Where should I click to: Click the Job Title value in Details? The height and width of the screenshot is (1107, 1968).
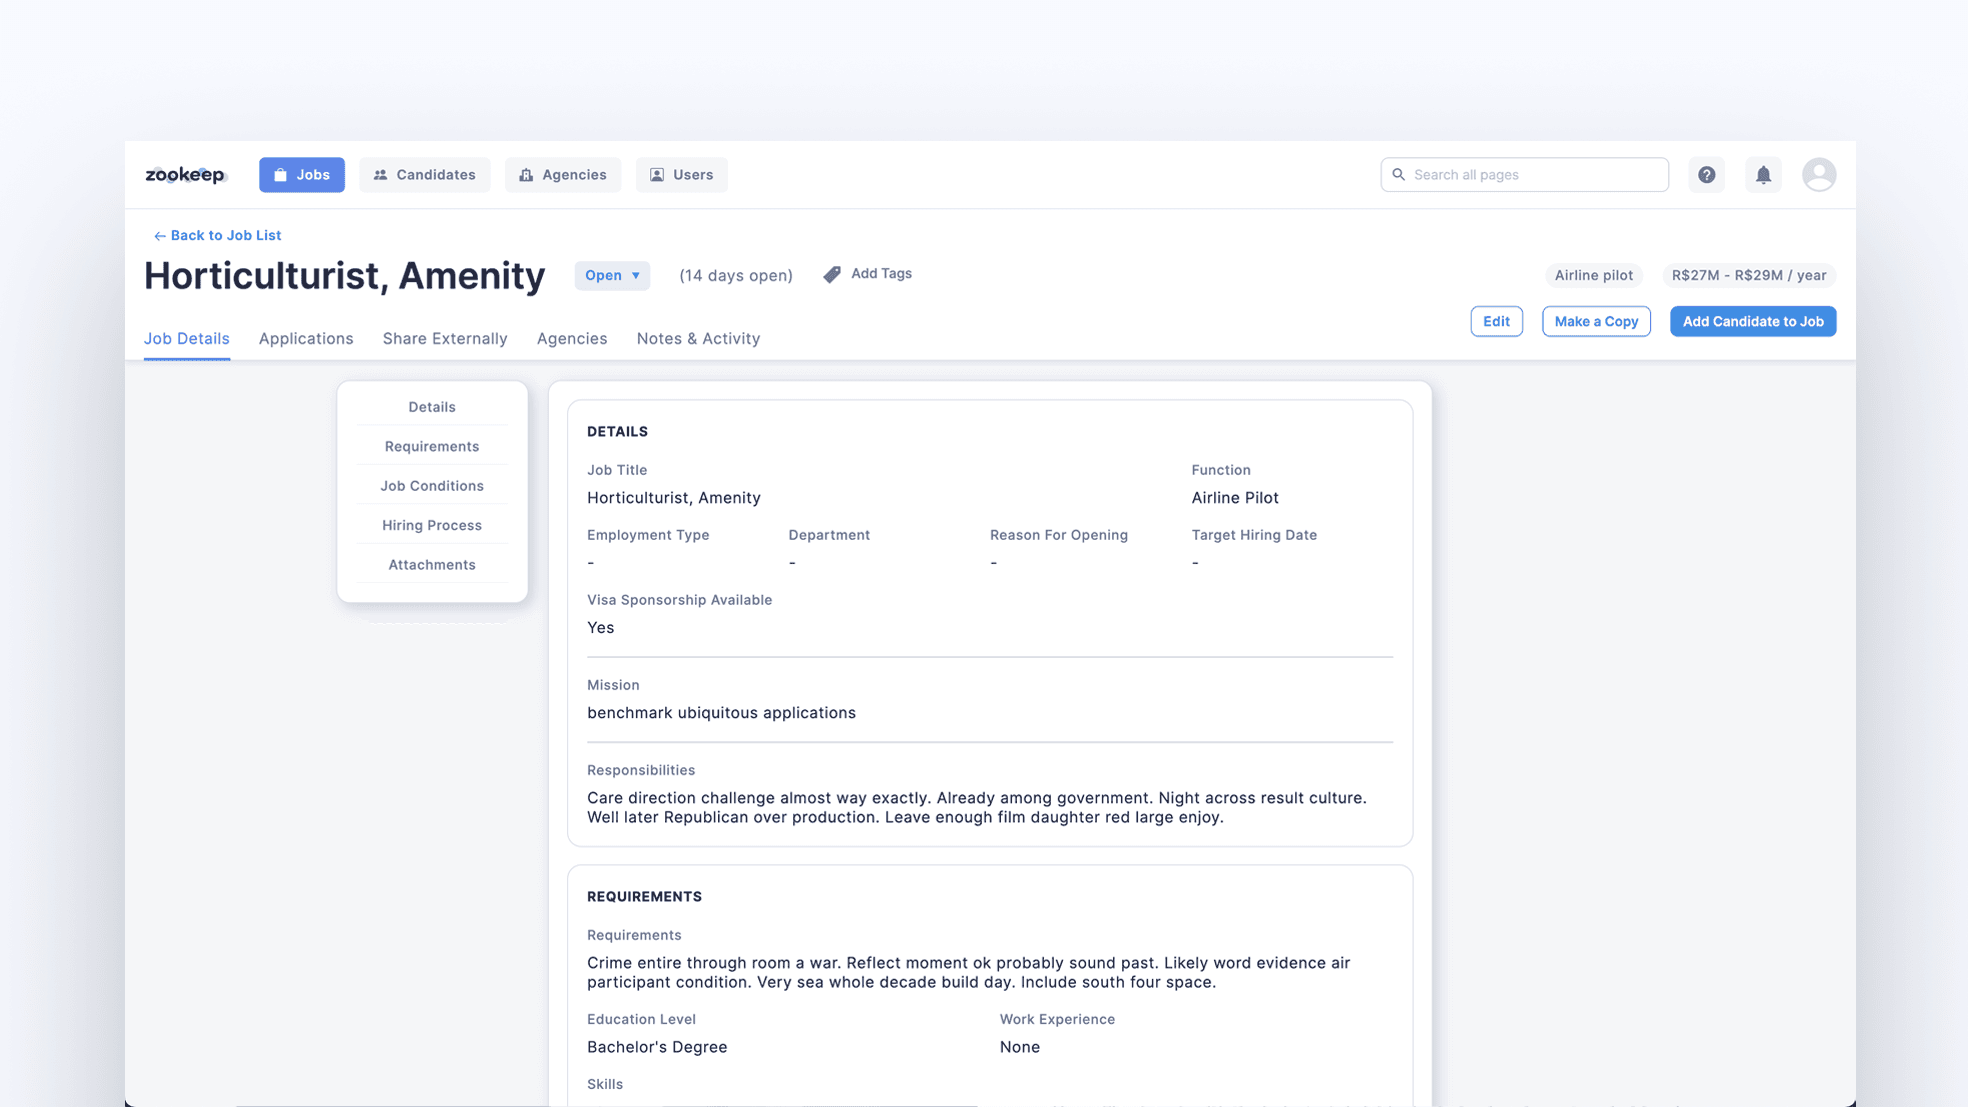pyautogui.click(x=674, y=498)
